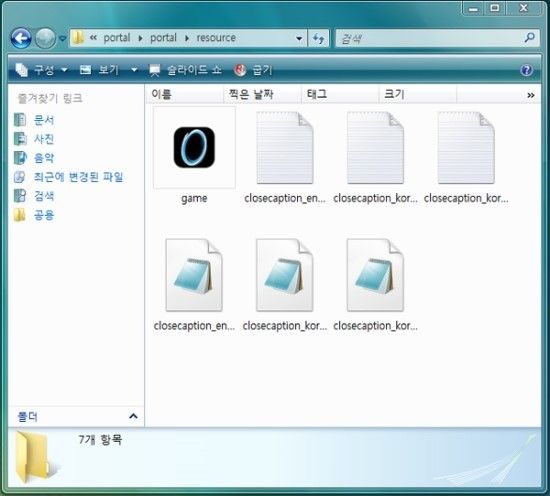The width and height of the screenshot is (550, 496).
Task: Click the 'resource' breadcrumb segment
Action: point(216,38)
